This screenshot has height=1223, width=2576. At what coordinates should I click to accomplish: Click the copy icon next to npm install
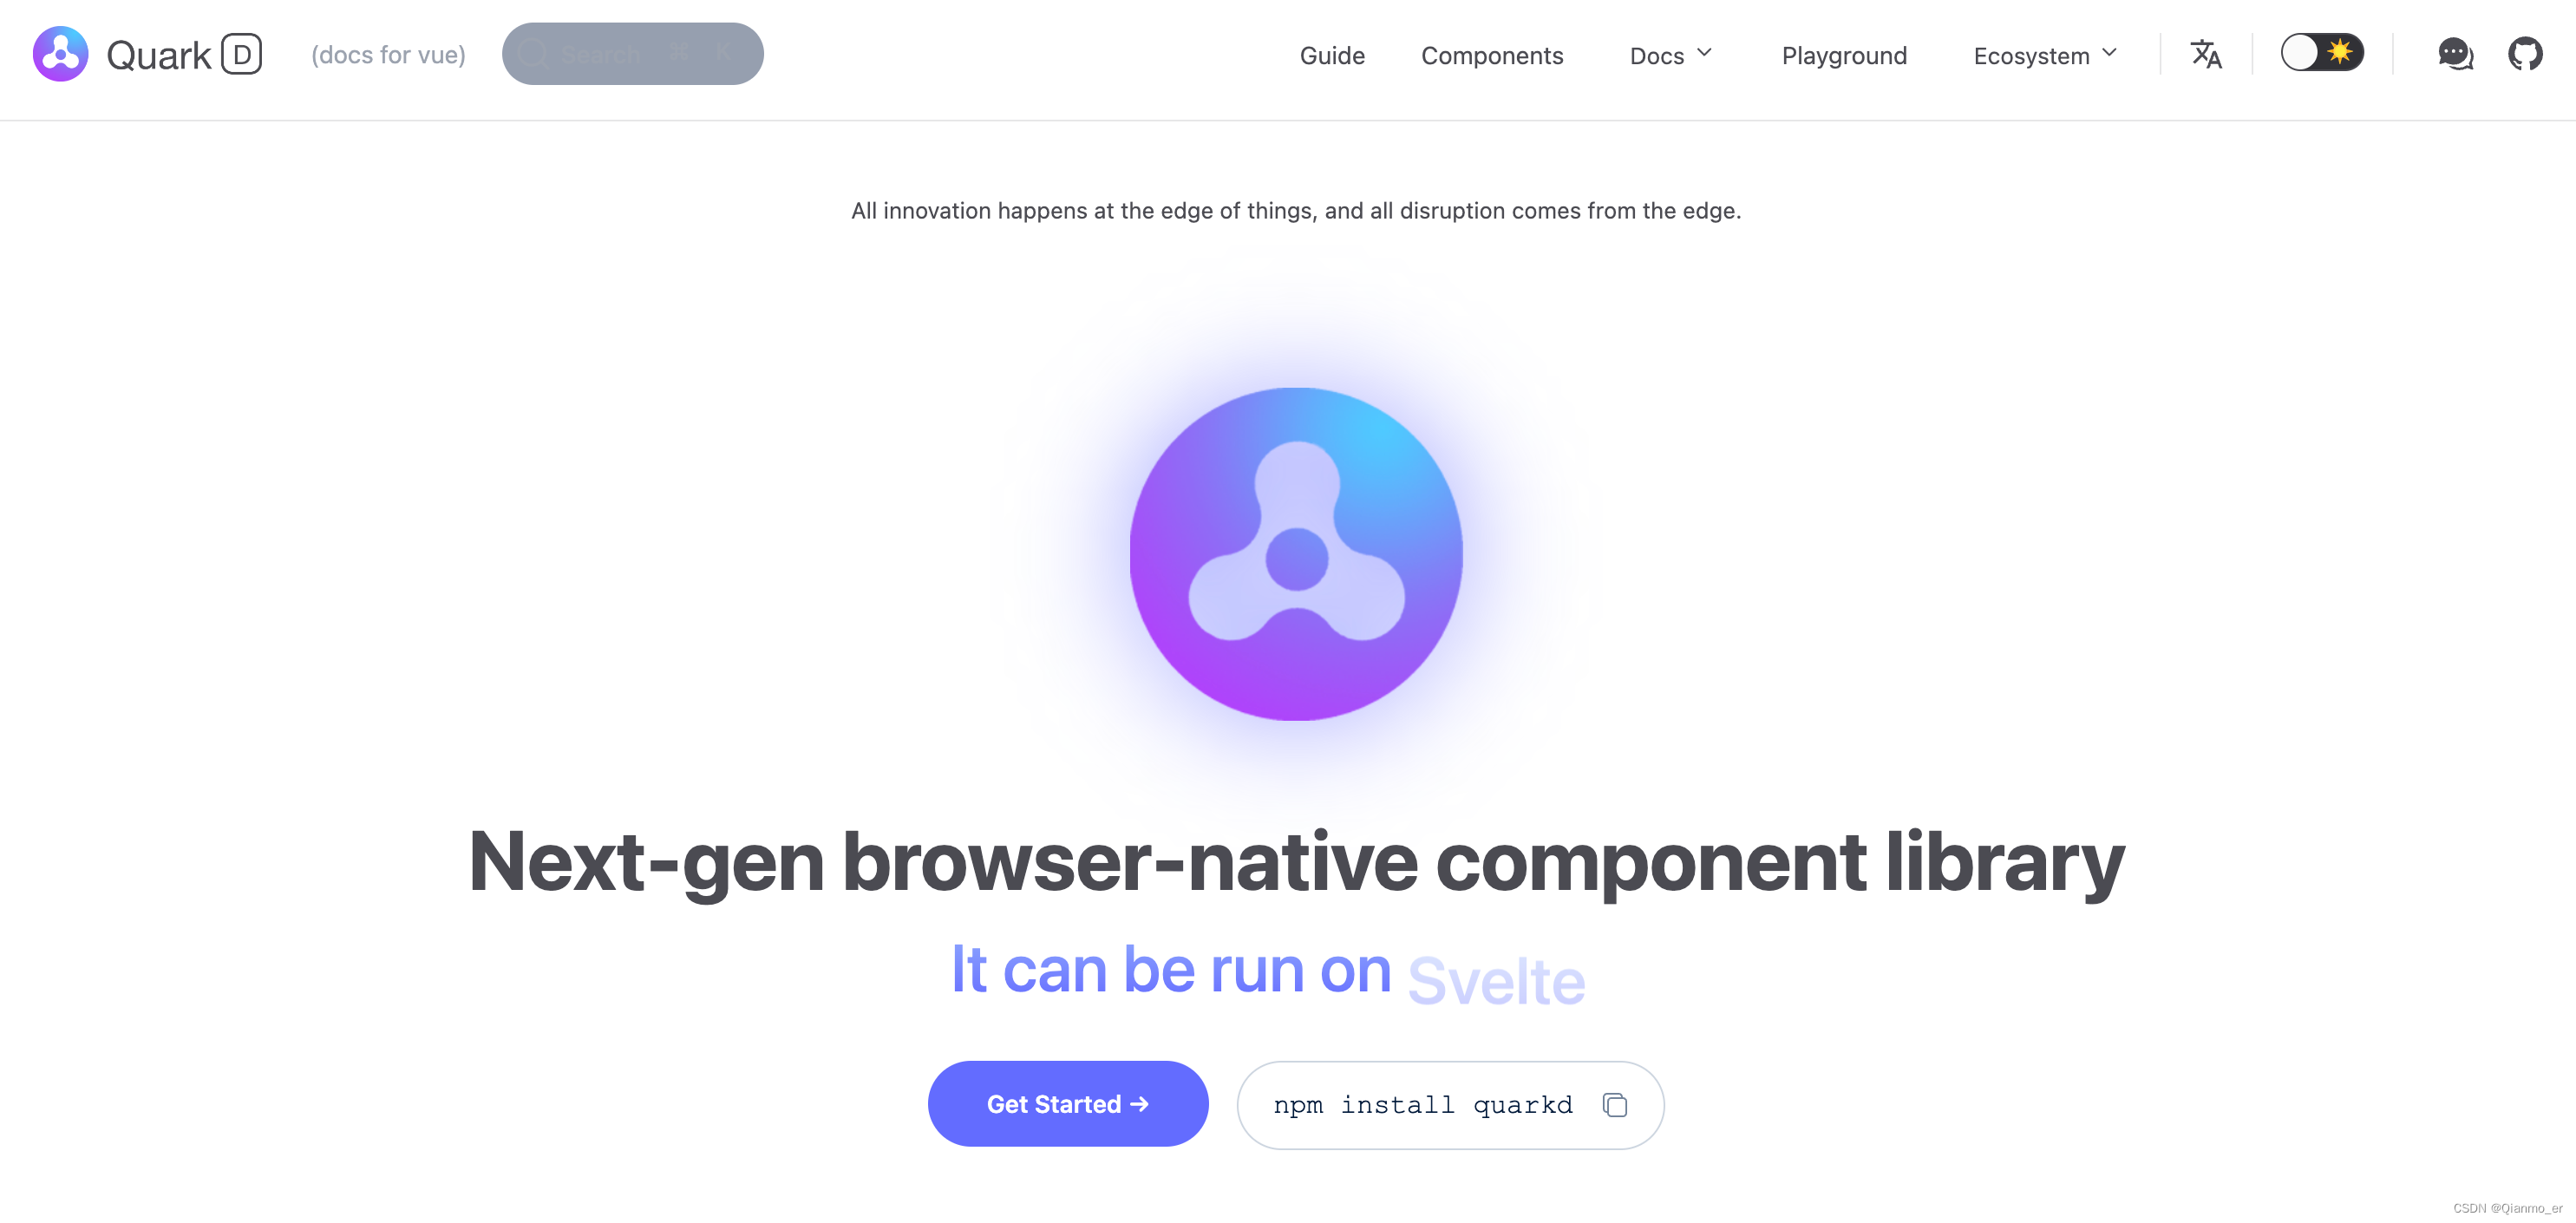coord(1617,1103)
